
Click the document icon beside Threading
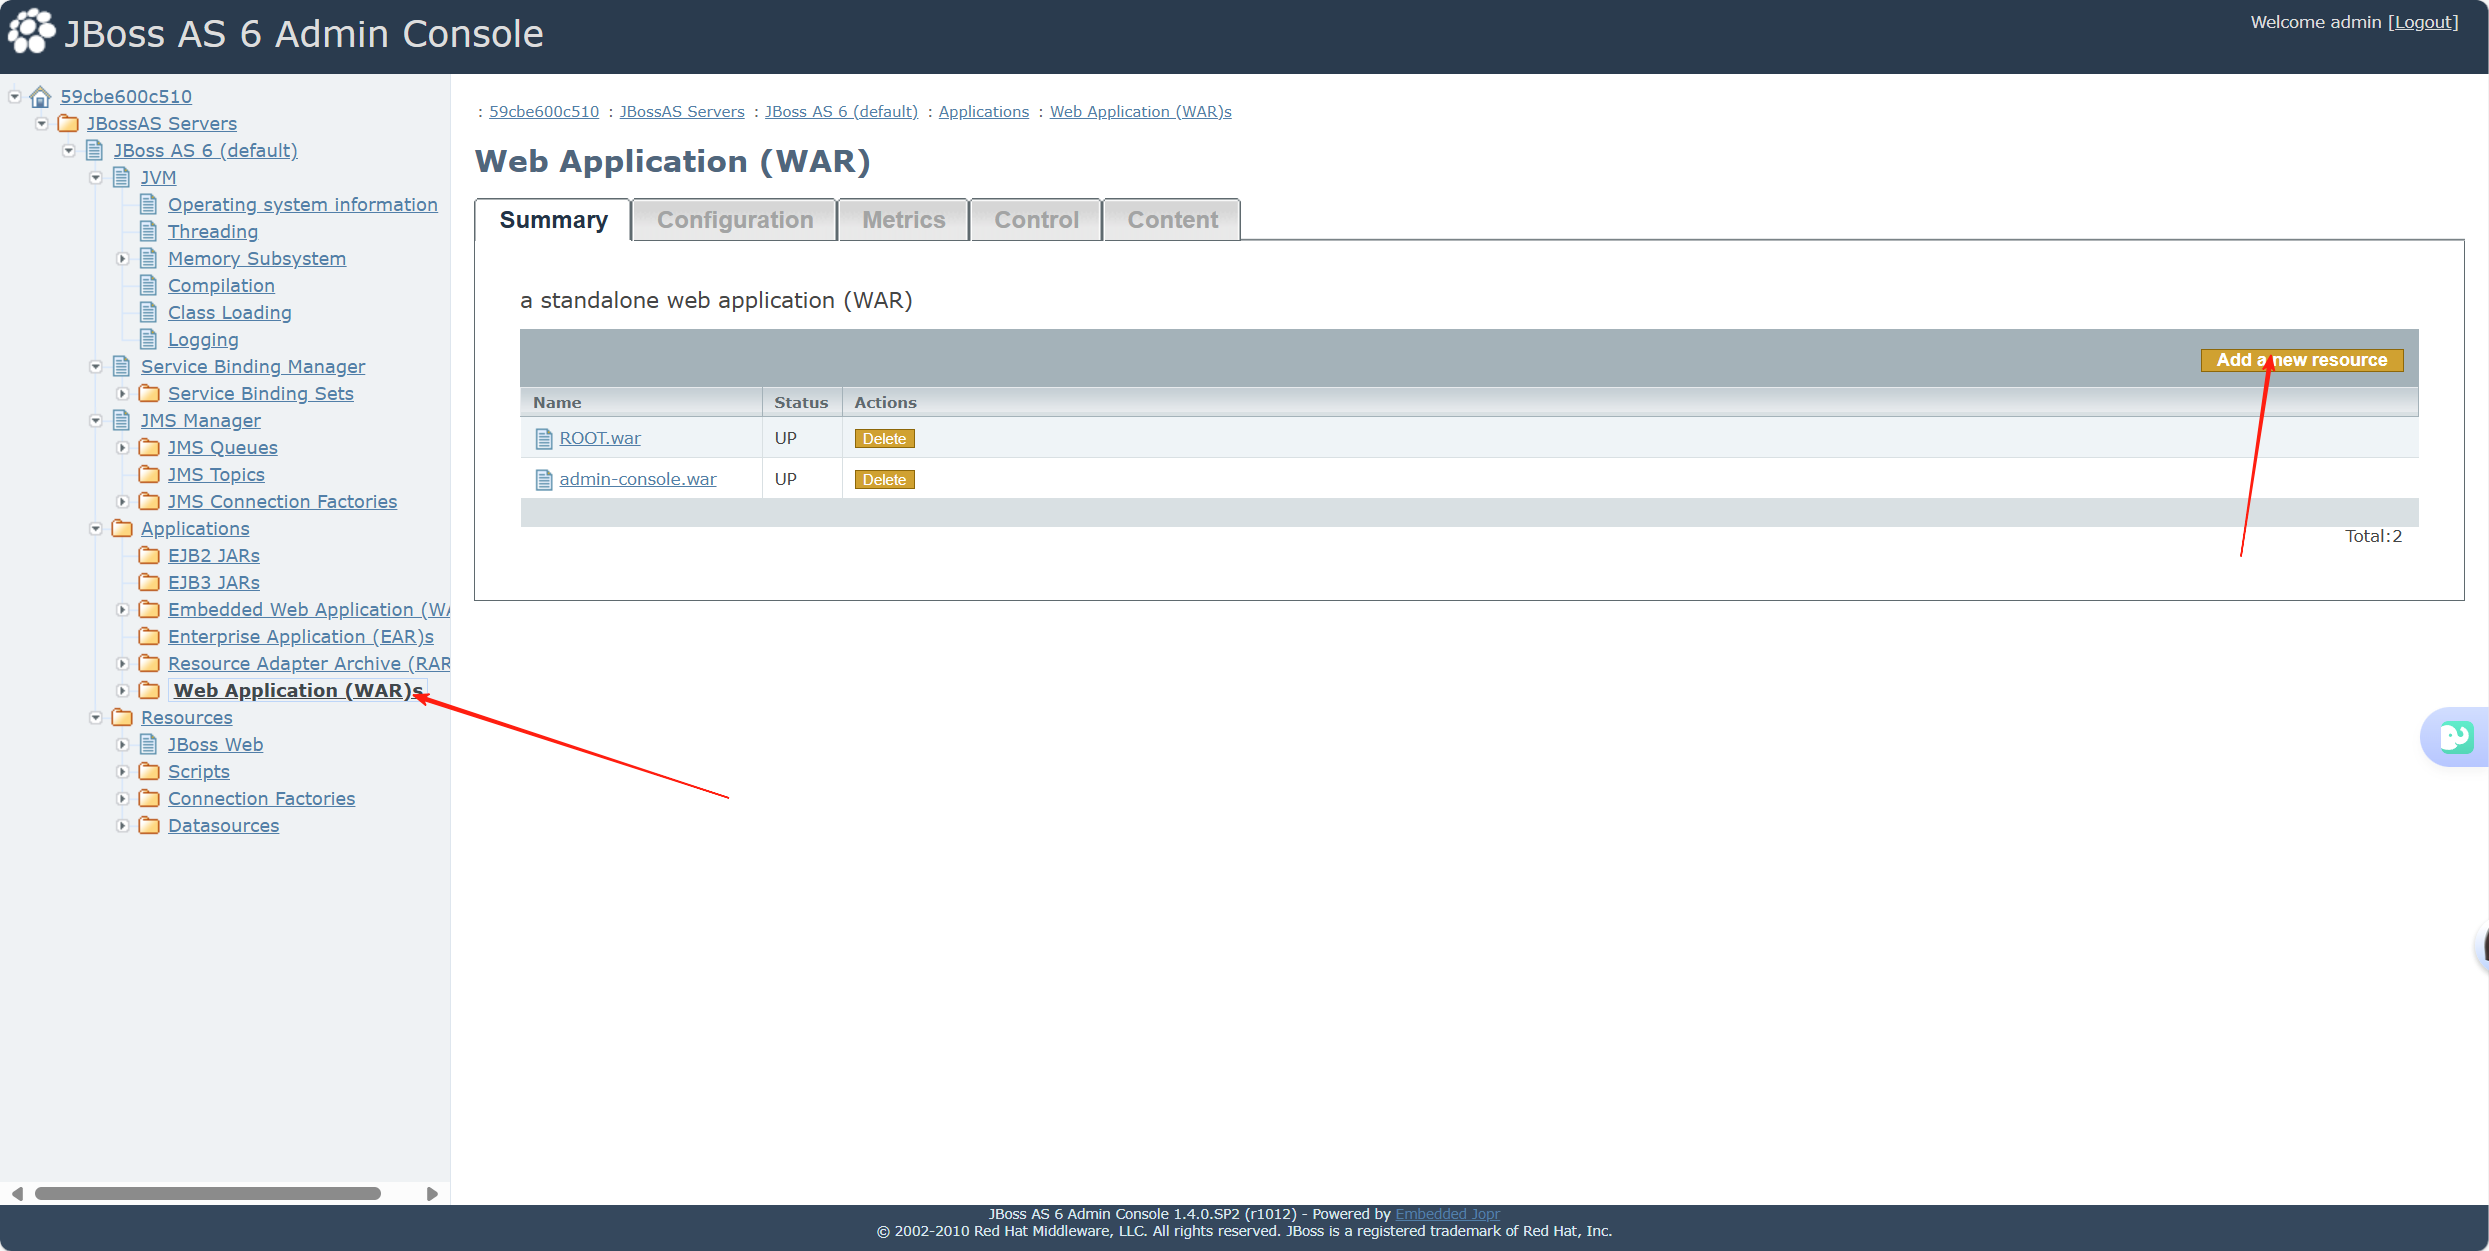(149, 231)
